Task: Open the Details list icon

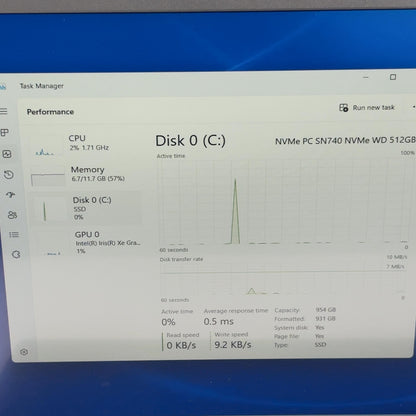Action: 14,235
